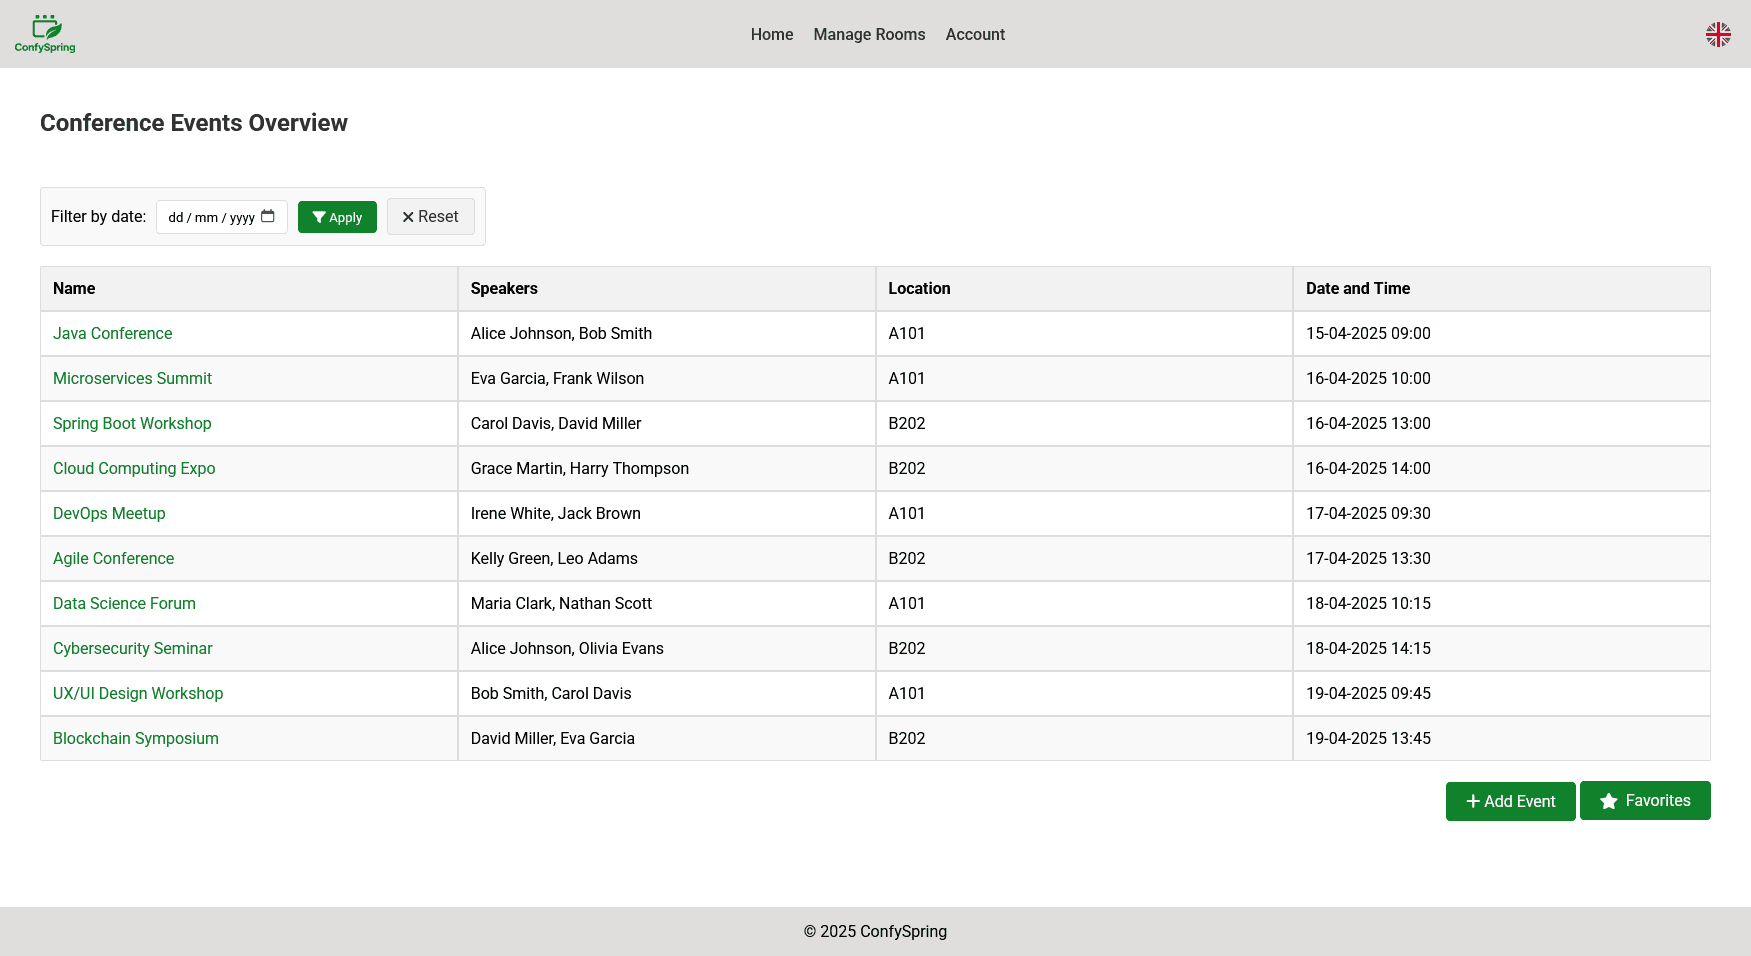This screenshot has height=956, width=1751.
Task: Open the Java Conference event link
Action: (x=112, y=334)
